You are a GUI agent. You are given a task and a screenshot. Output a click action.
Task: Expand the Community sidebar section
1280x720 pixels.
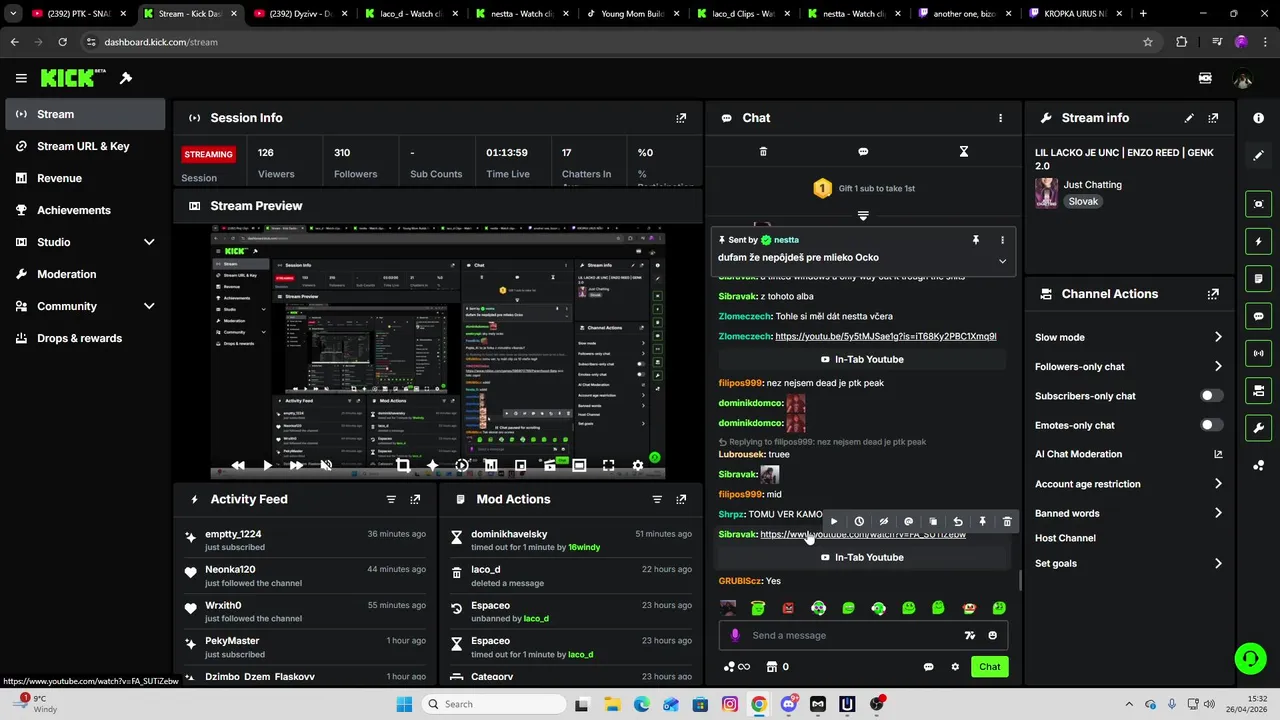(149, 306)
